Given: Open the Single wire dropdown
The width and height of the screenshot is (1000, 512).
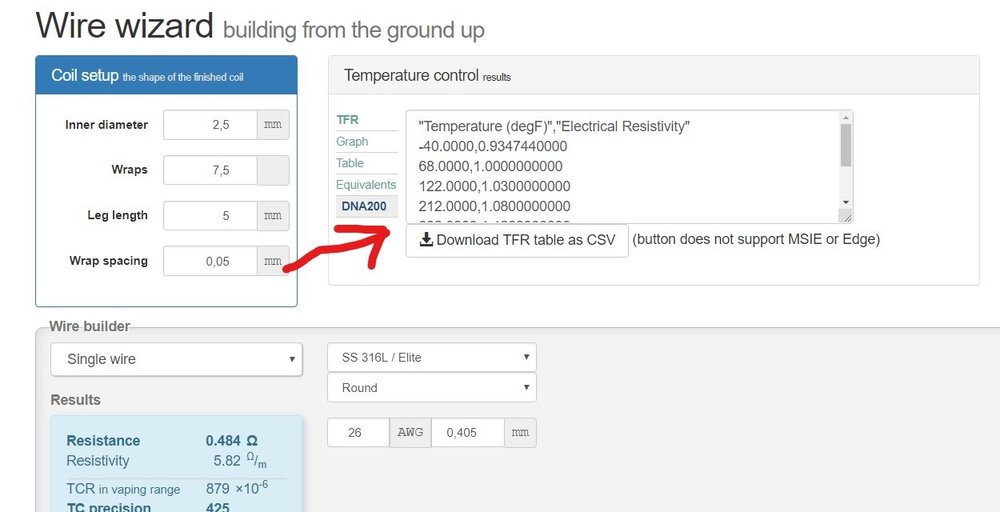Looking at the screenshot, I should click(x=176, y=359).
